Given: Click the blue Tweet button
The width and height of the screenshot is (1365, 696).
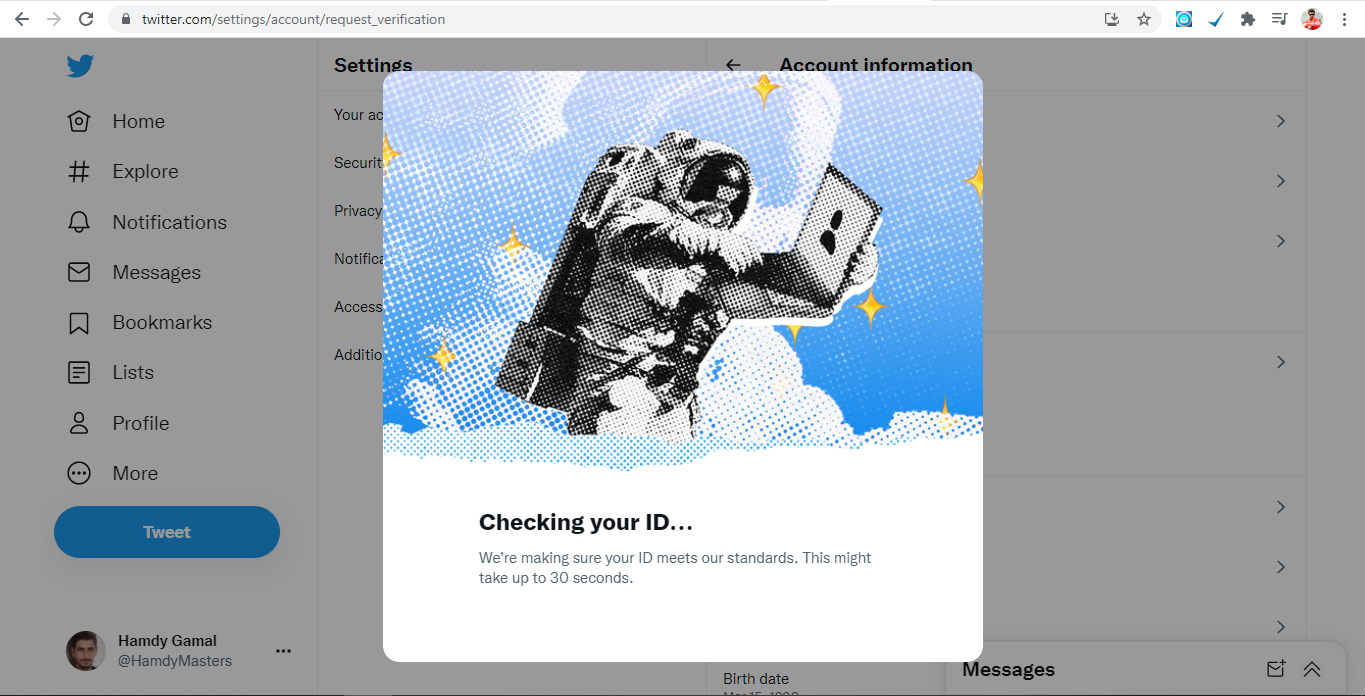Looking at the screenshot, I should click(x=167, y=532).
